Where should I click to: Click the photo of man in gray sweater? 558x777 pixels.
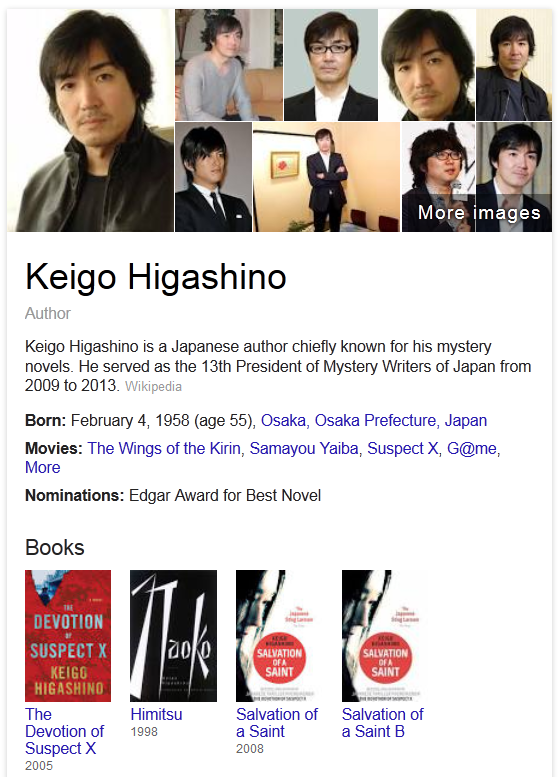point(229,65)
